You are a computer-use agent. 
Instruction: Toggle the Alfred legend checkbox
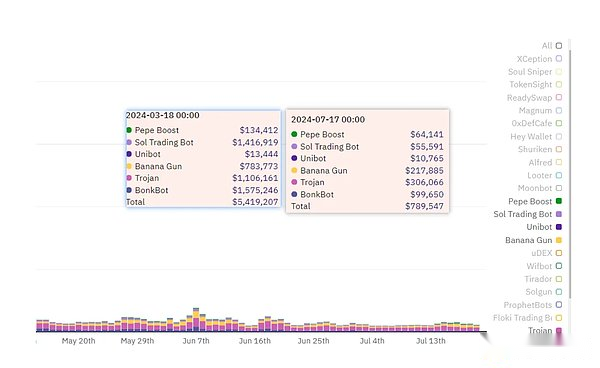(559, 162)
